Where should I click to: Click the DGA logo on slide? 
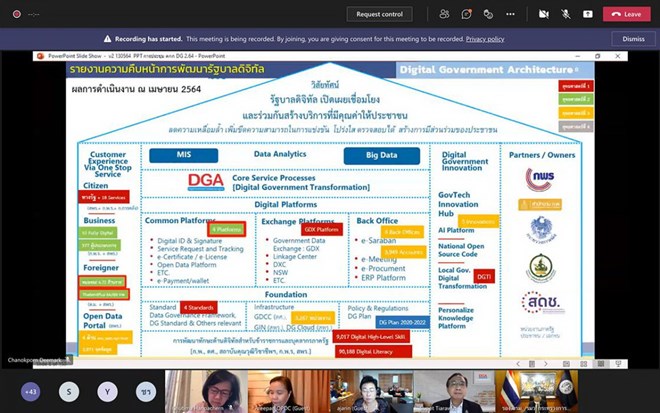pyautogui.click(x=205, y=182)
